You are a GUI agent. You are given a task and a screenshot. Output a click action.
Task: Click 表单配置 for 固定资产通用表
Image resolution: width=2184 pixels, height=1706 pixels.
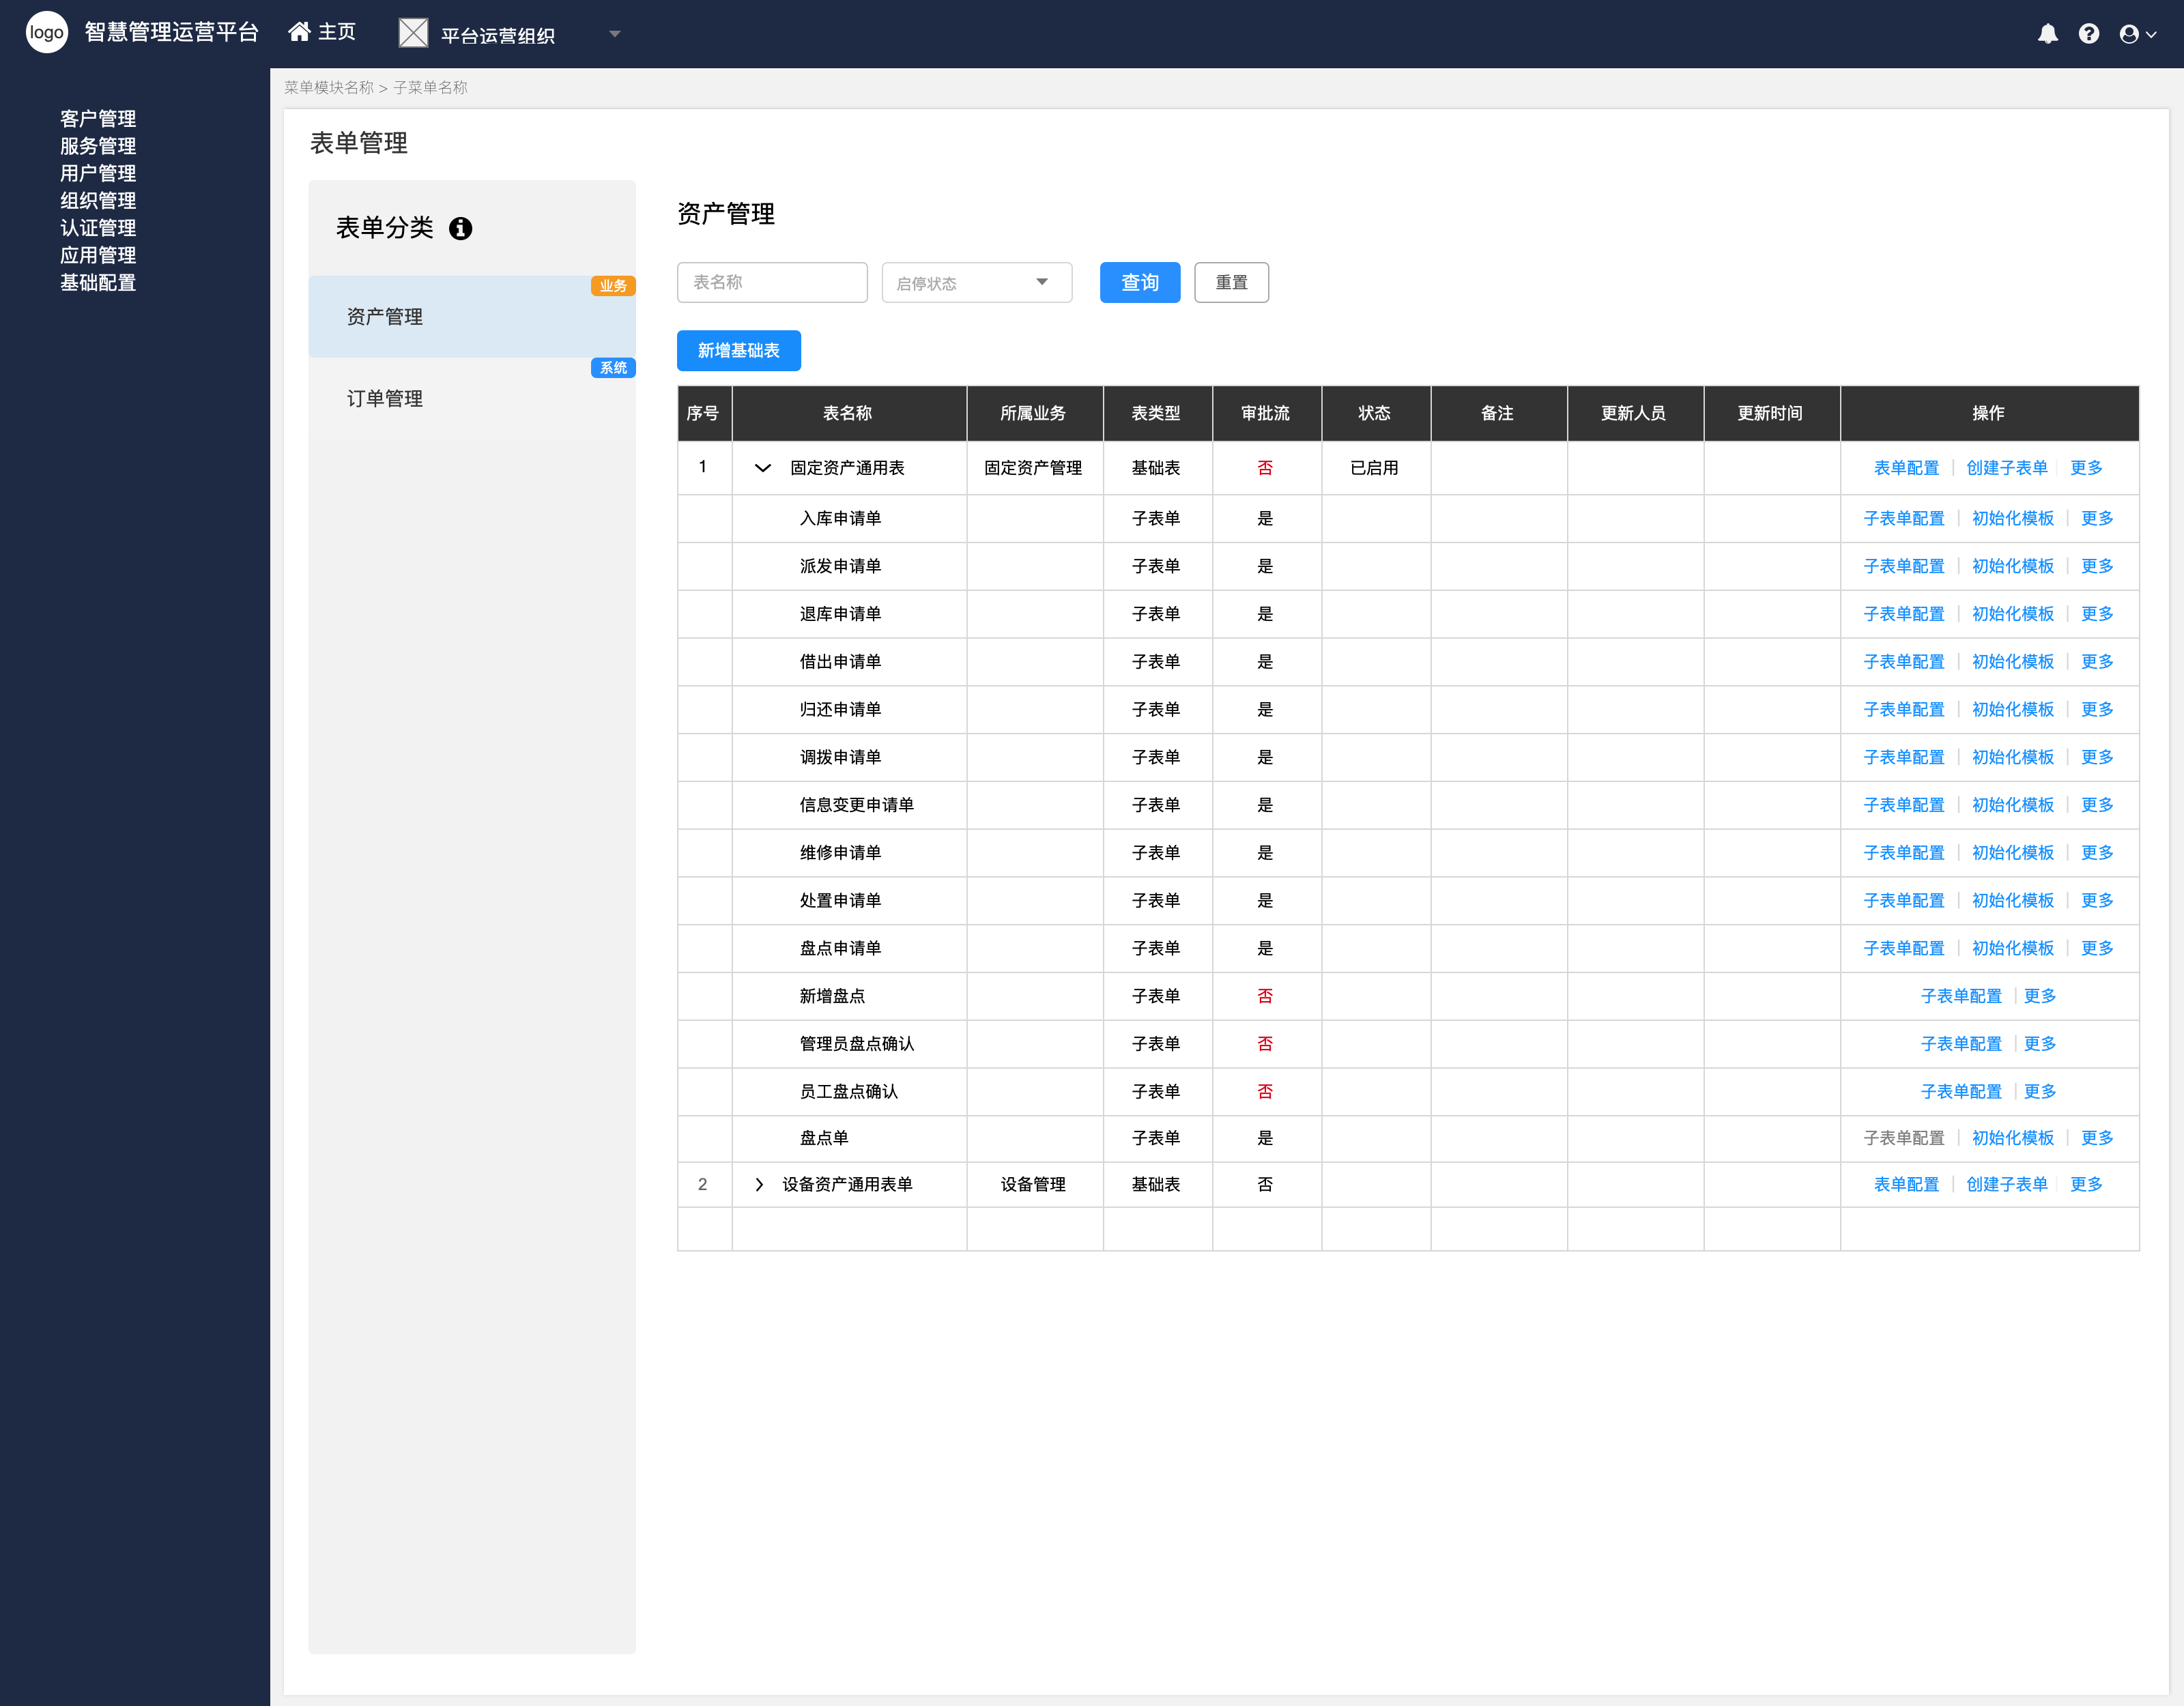pyautogui.click(x=1906, y=468)
